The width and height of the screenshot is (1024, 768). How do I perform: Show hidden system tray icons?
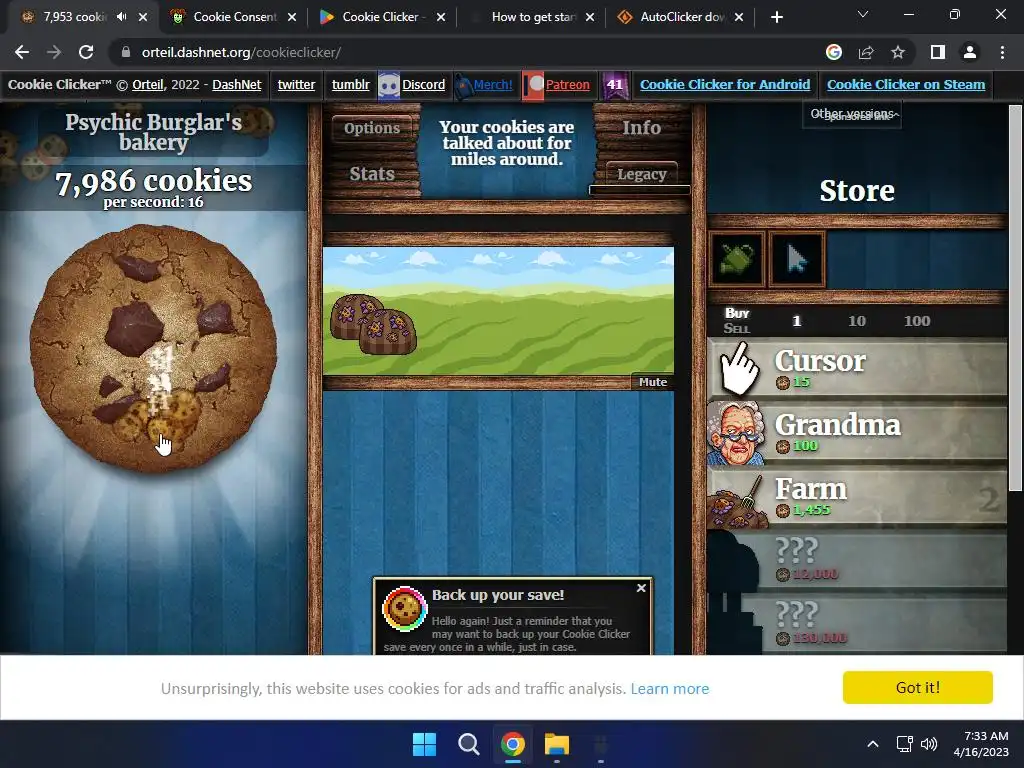tap(872, 744)
